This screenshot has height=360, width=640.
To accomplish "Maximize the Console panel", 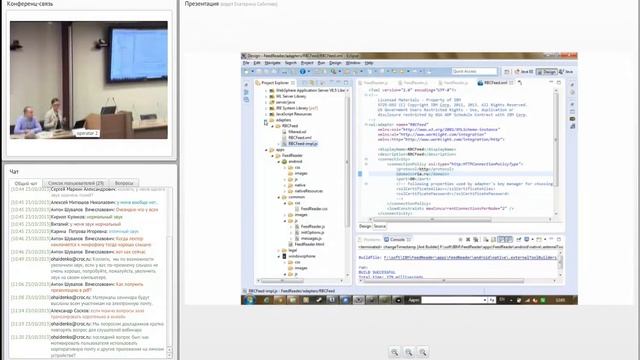I will [559, 240].
